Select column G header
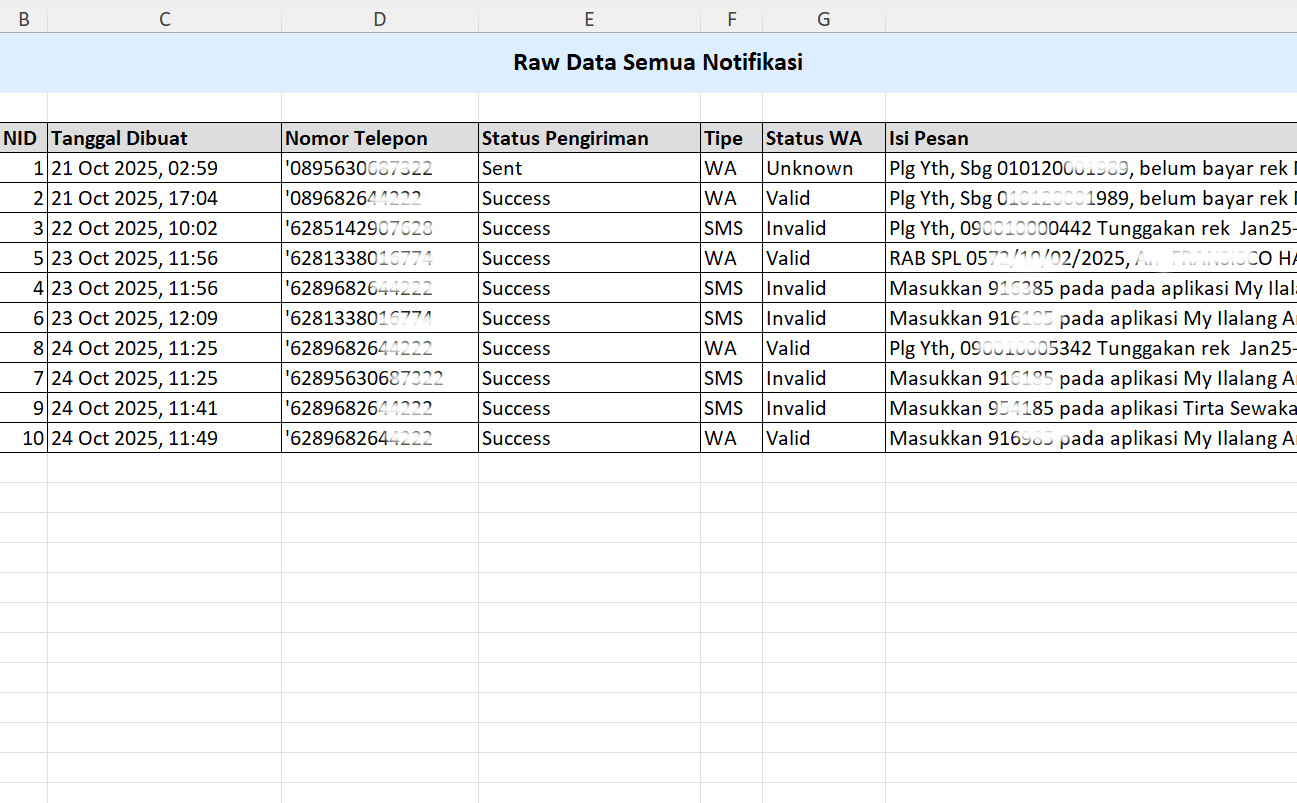Screen dimensions: 1297x803 823,19
